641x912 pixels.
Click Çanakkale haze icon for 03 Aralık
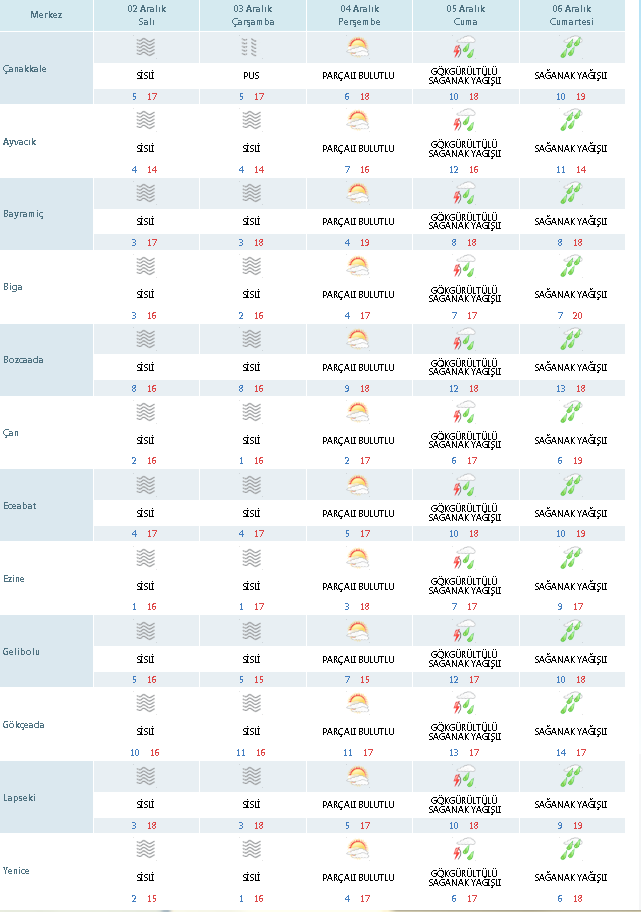(252, 47)
